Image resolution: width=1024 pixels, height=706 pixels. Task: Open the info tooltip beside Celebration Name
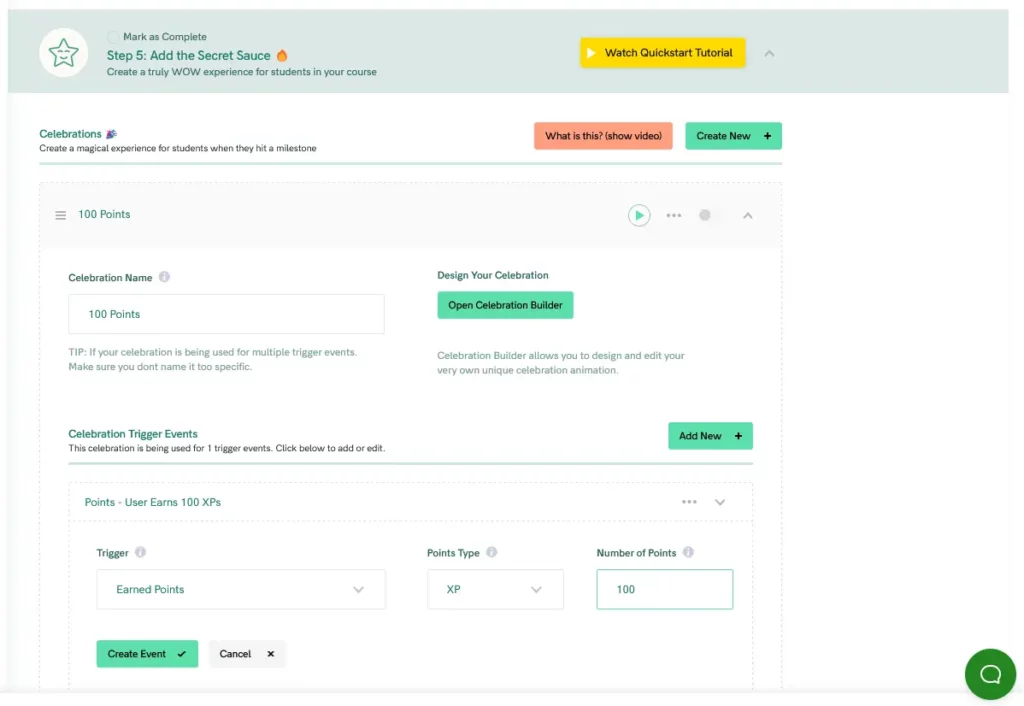pos(164,277)
